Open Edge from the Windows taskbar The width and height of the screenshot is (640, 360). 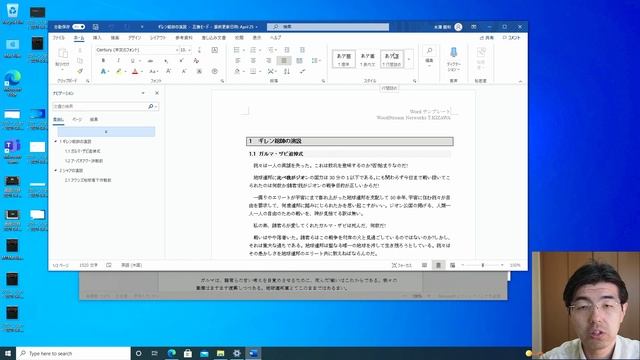[171, 353]
